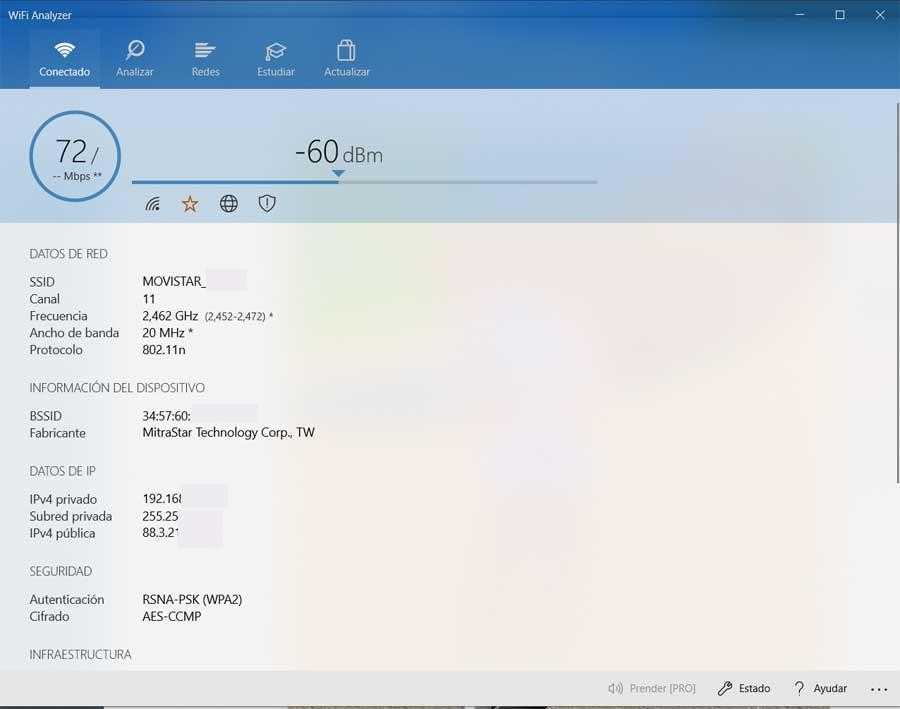This screenshot has height=709, width=900.
Task: Click the Actualizar shopping bag icon
Action: pos(347,59)
